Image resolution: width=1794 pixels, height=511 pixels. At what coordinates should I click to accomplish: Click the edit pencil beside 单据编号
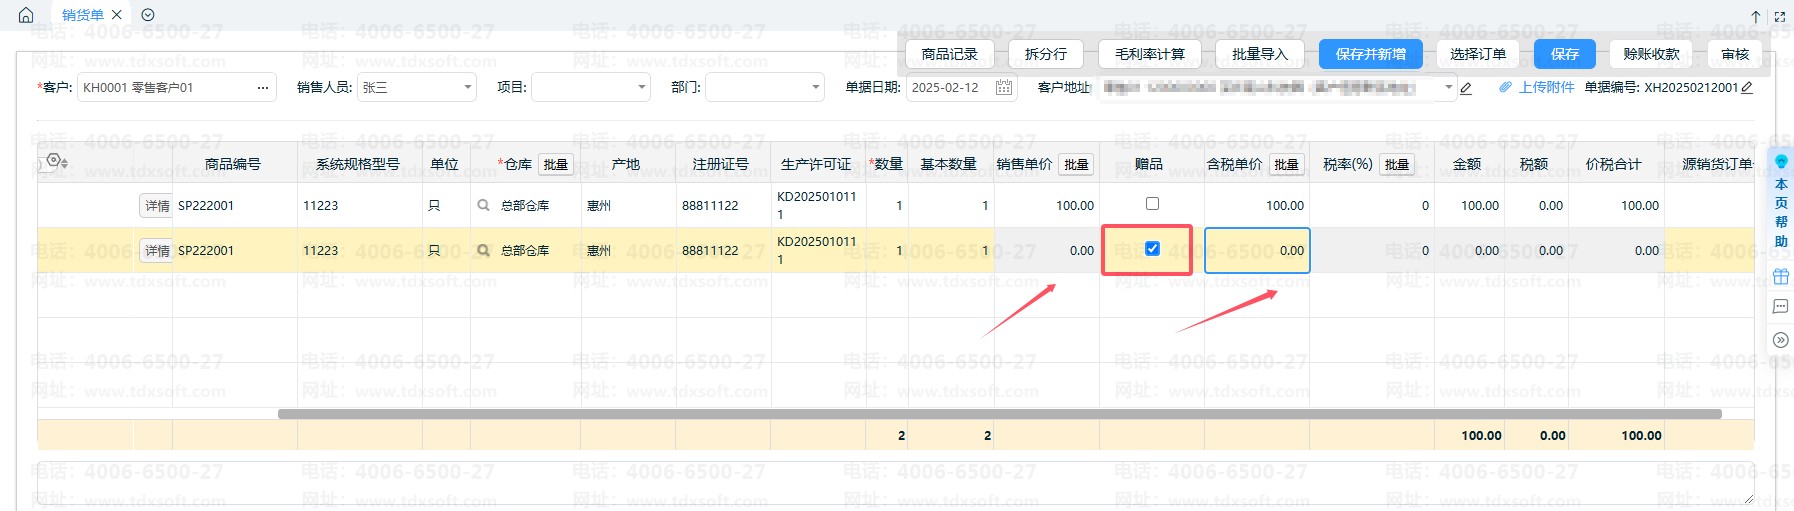click(x=1747, y=88)
